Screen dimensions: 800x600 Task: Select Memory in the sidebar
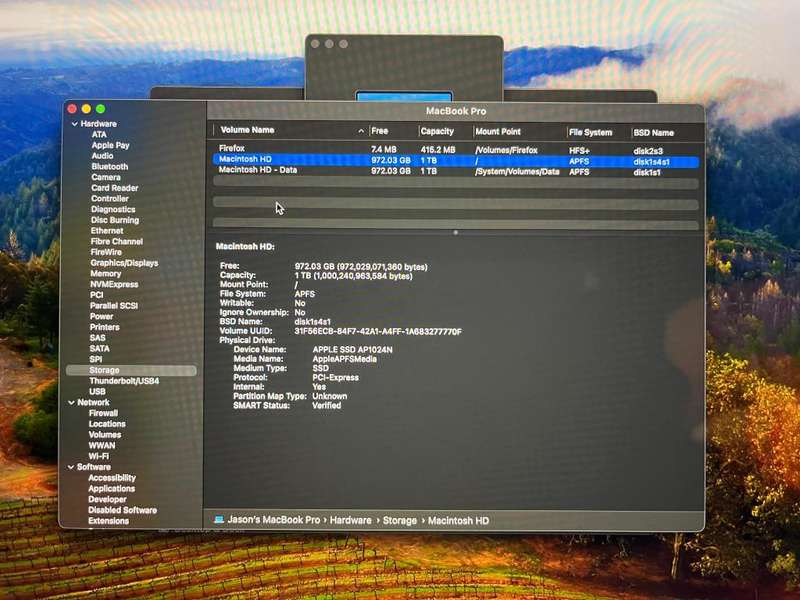[105, 274]
